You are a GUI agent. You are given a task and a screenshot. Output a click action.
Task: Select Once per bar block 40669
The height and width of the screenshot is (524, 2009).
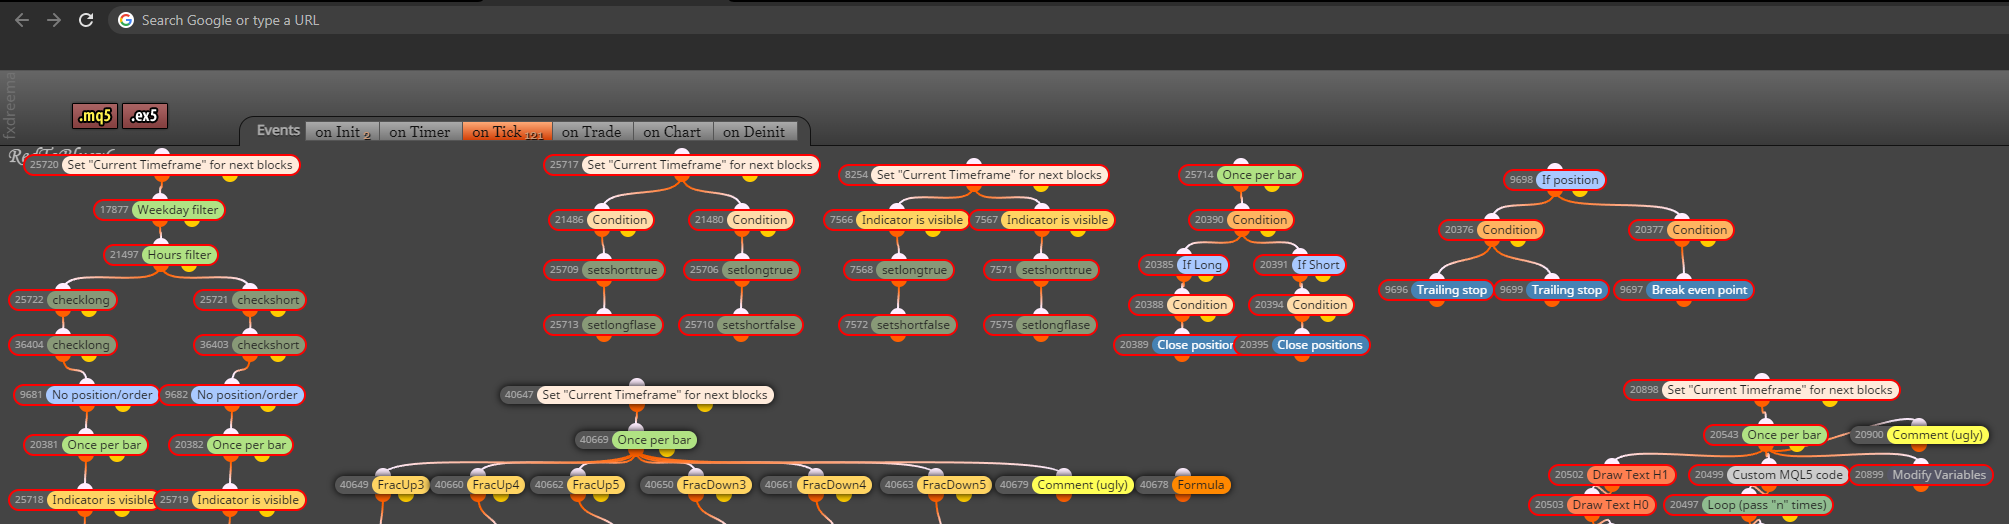pos(636,440)
